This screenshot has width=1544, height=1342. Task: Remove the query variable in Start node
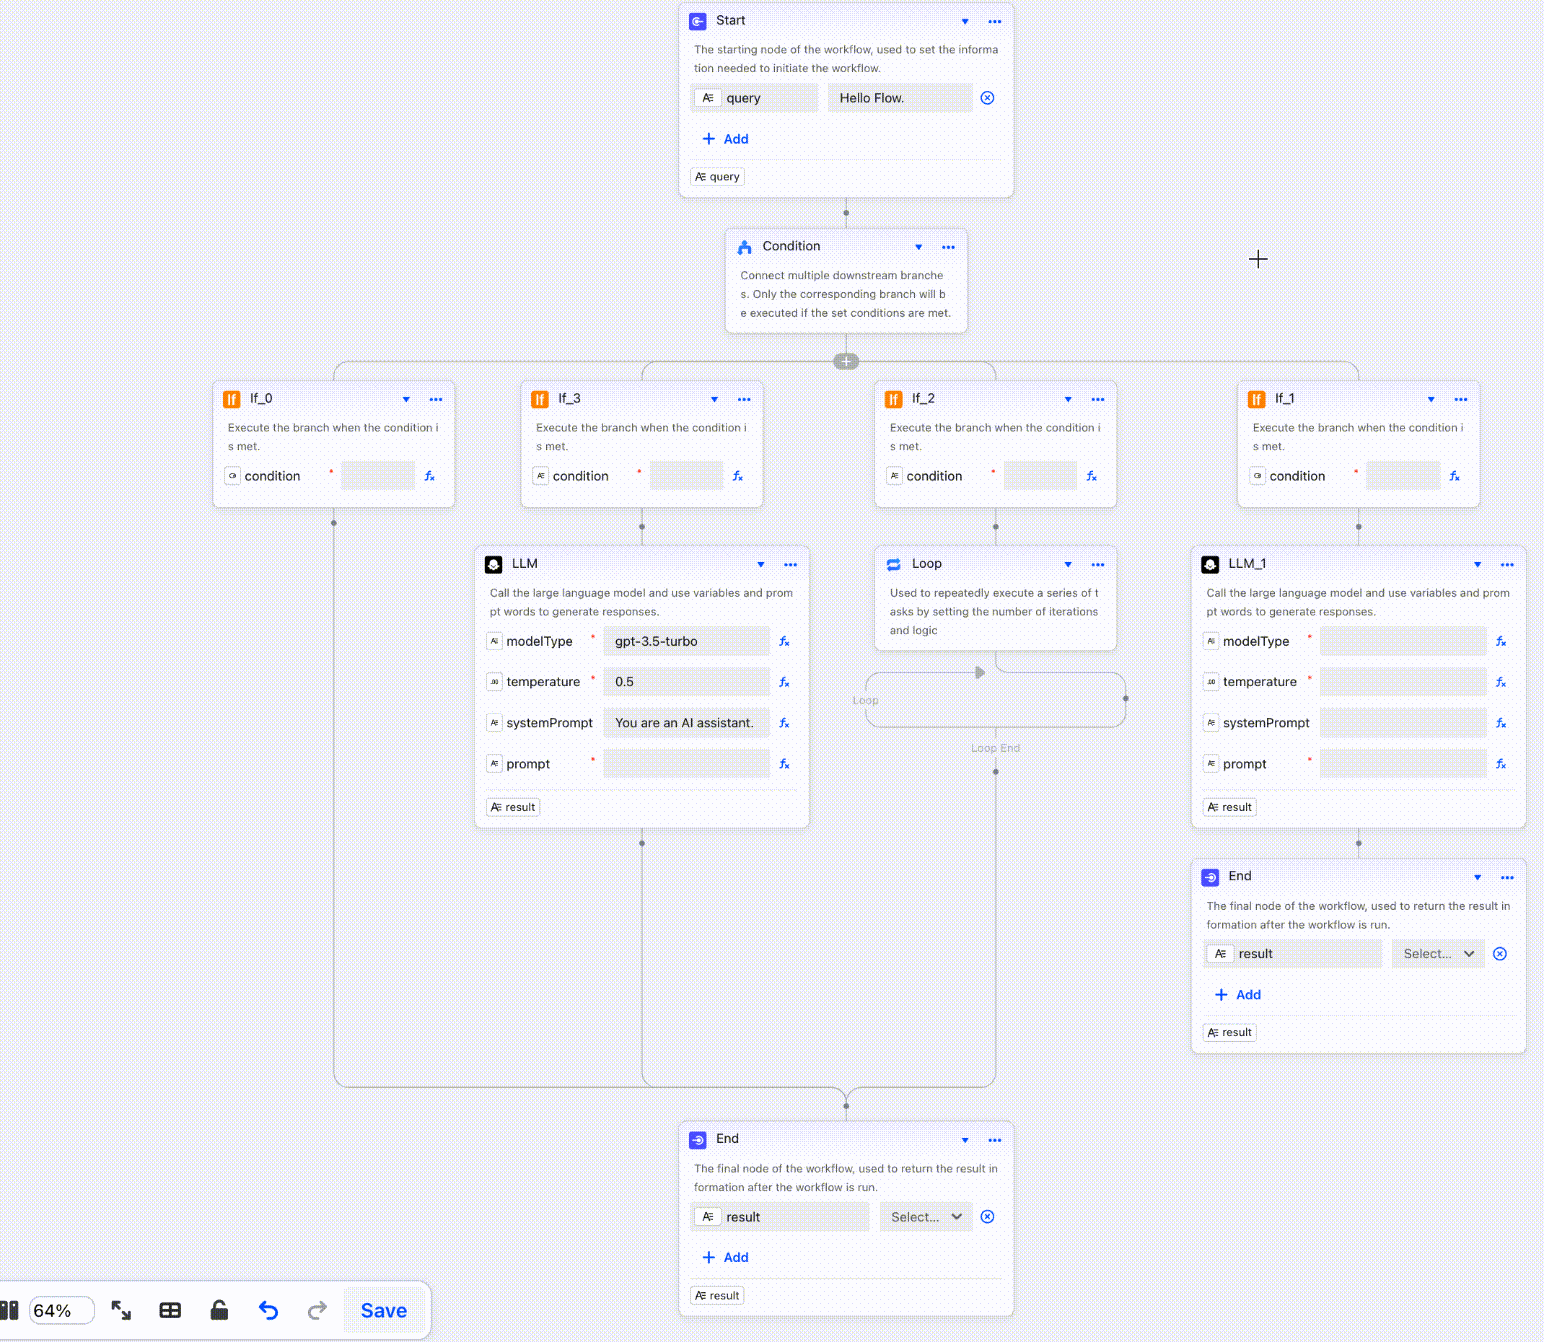pyautogui.click(x=988, y=98)
